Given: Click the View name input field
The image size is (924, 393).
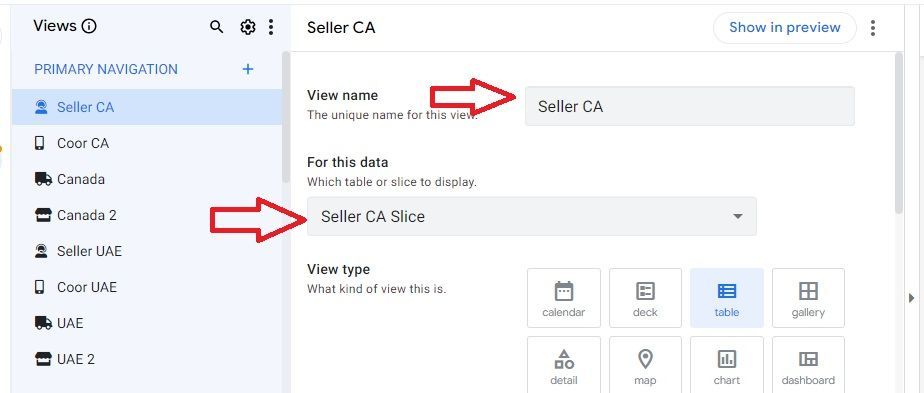Looking at the screenshot, I should (x=689, y=106).
